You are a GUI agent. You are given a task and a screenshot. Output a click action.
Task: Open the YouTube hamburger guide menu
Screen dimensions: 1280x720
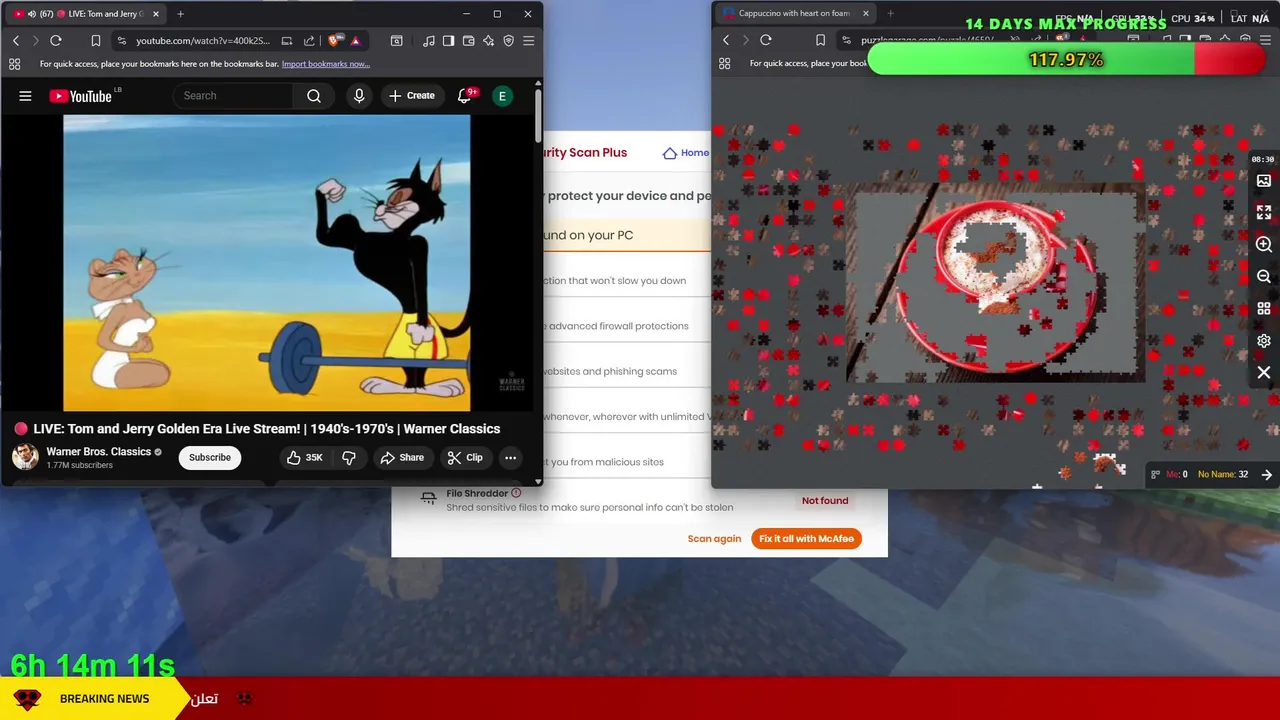25,96
